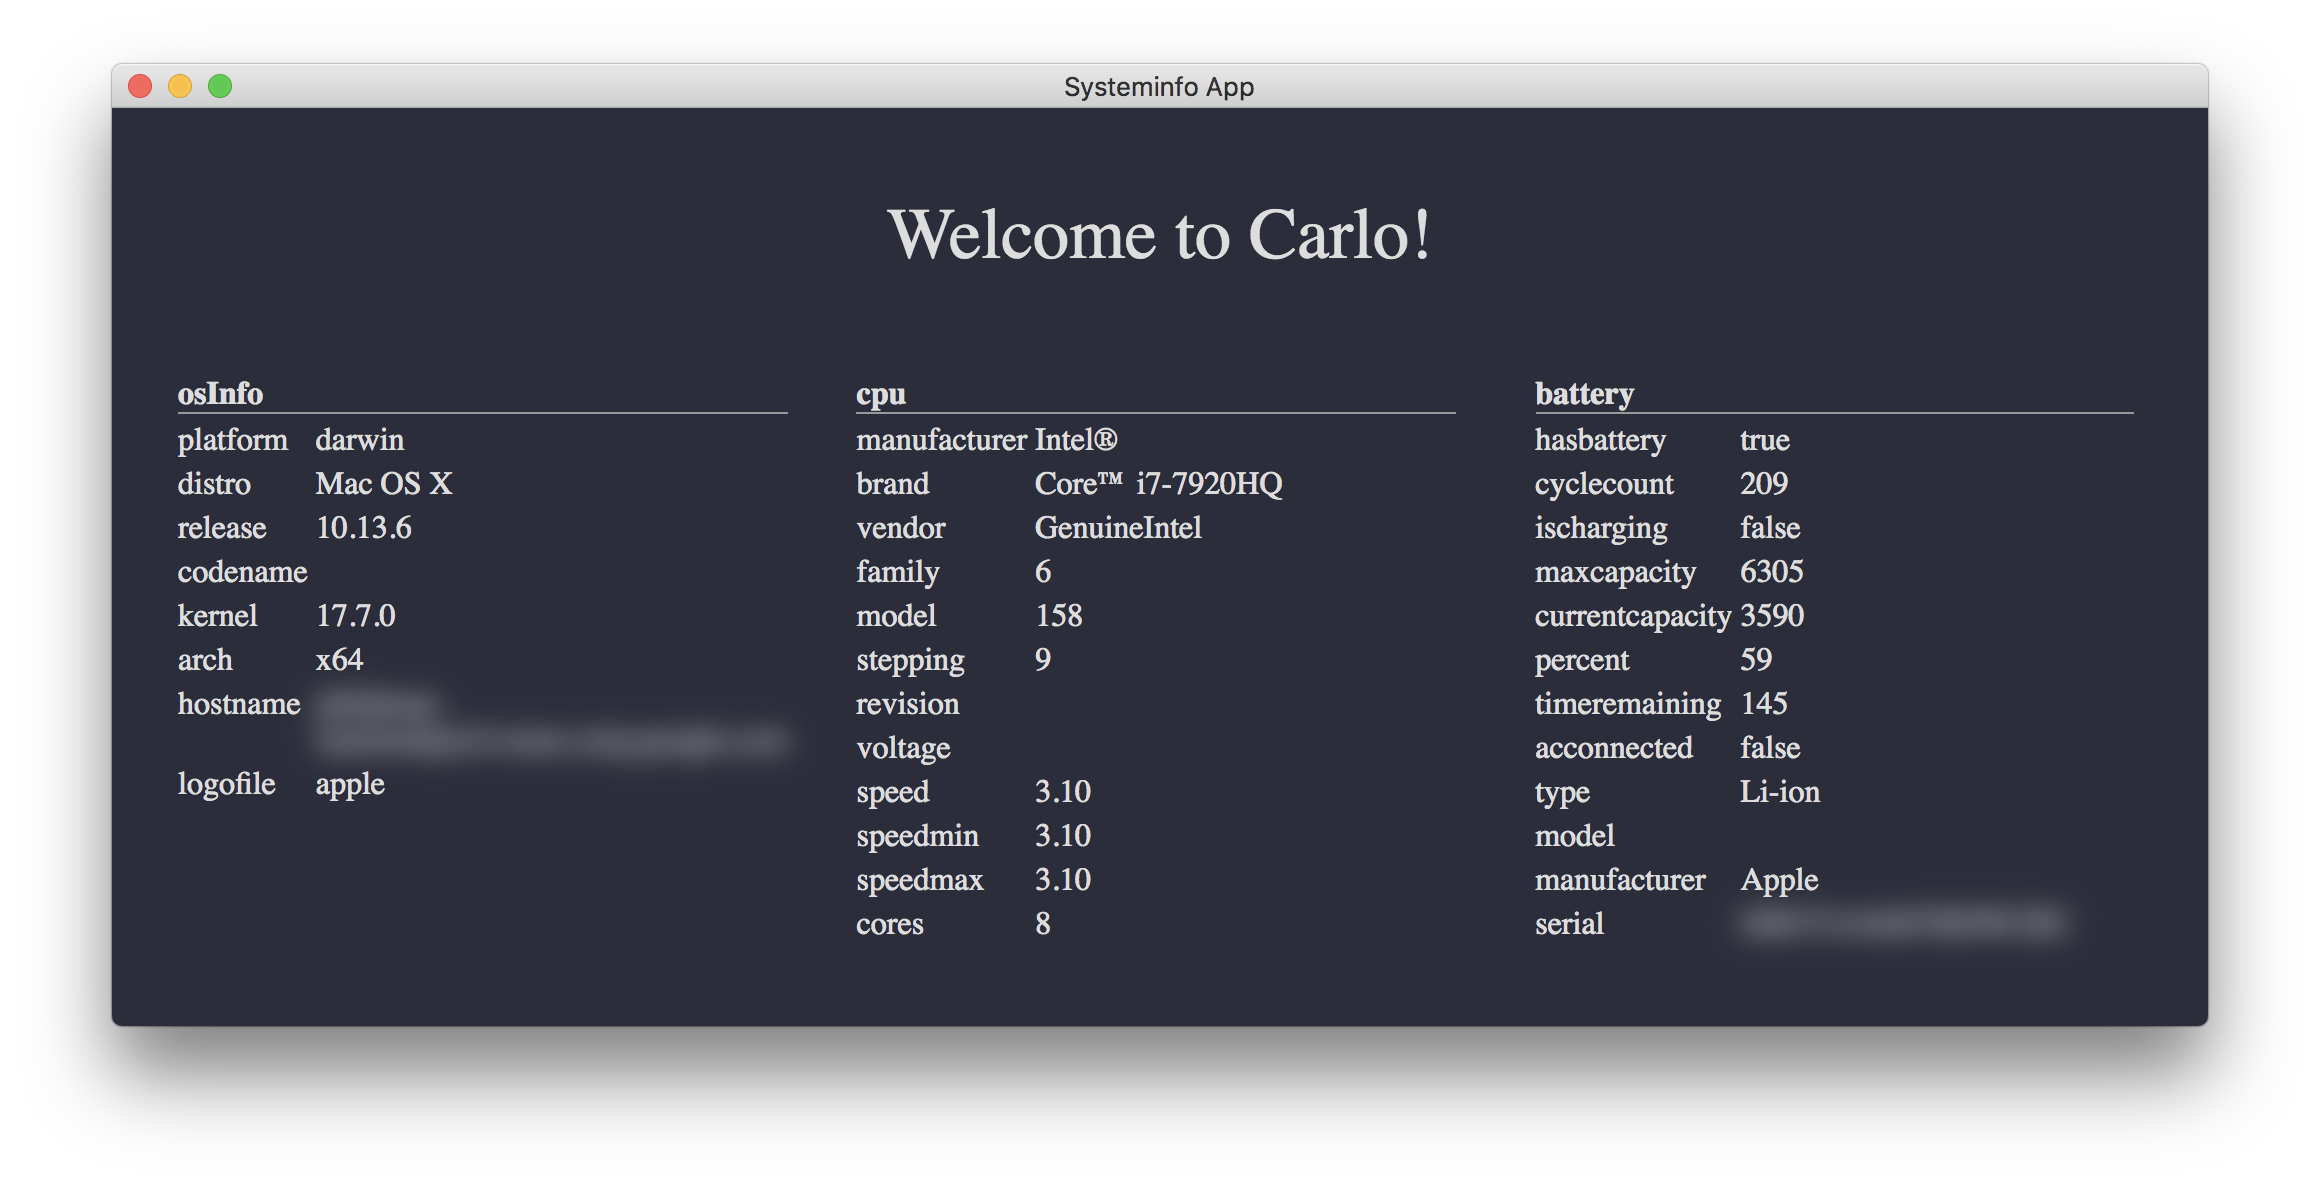Click the speedmax label
The image size is (2320, 1186).
click(x=920, y=881)
